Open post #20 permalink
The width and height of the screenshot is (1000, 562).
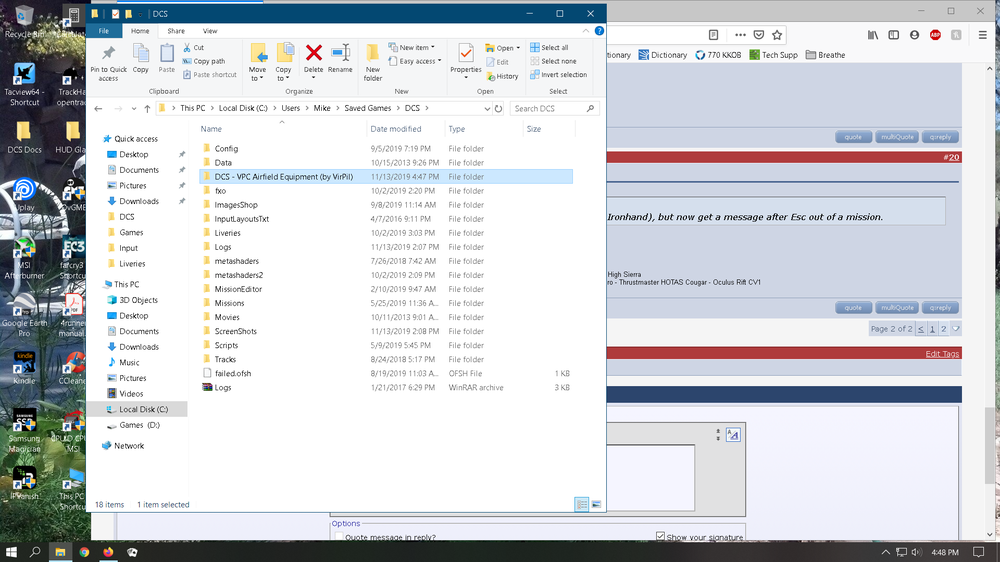pos(951,158)
